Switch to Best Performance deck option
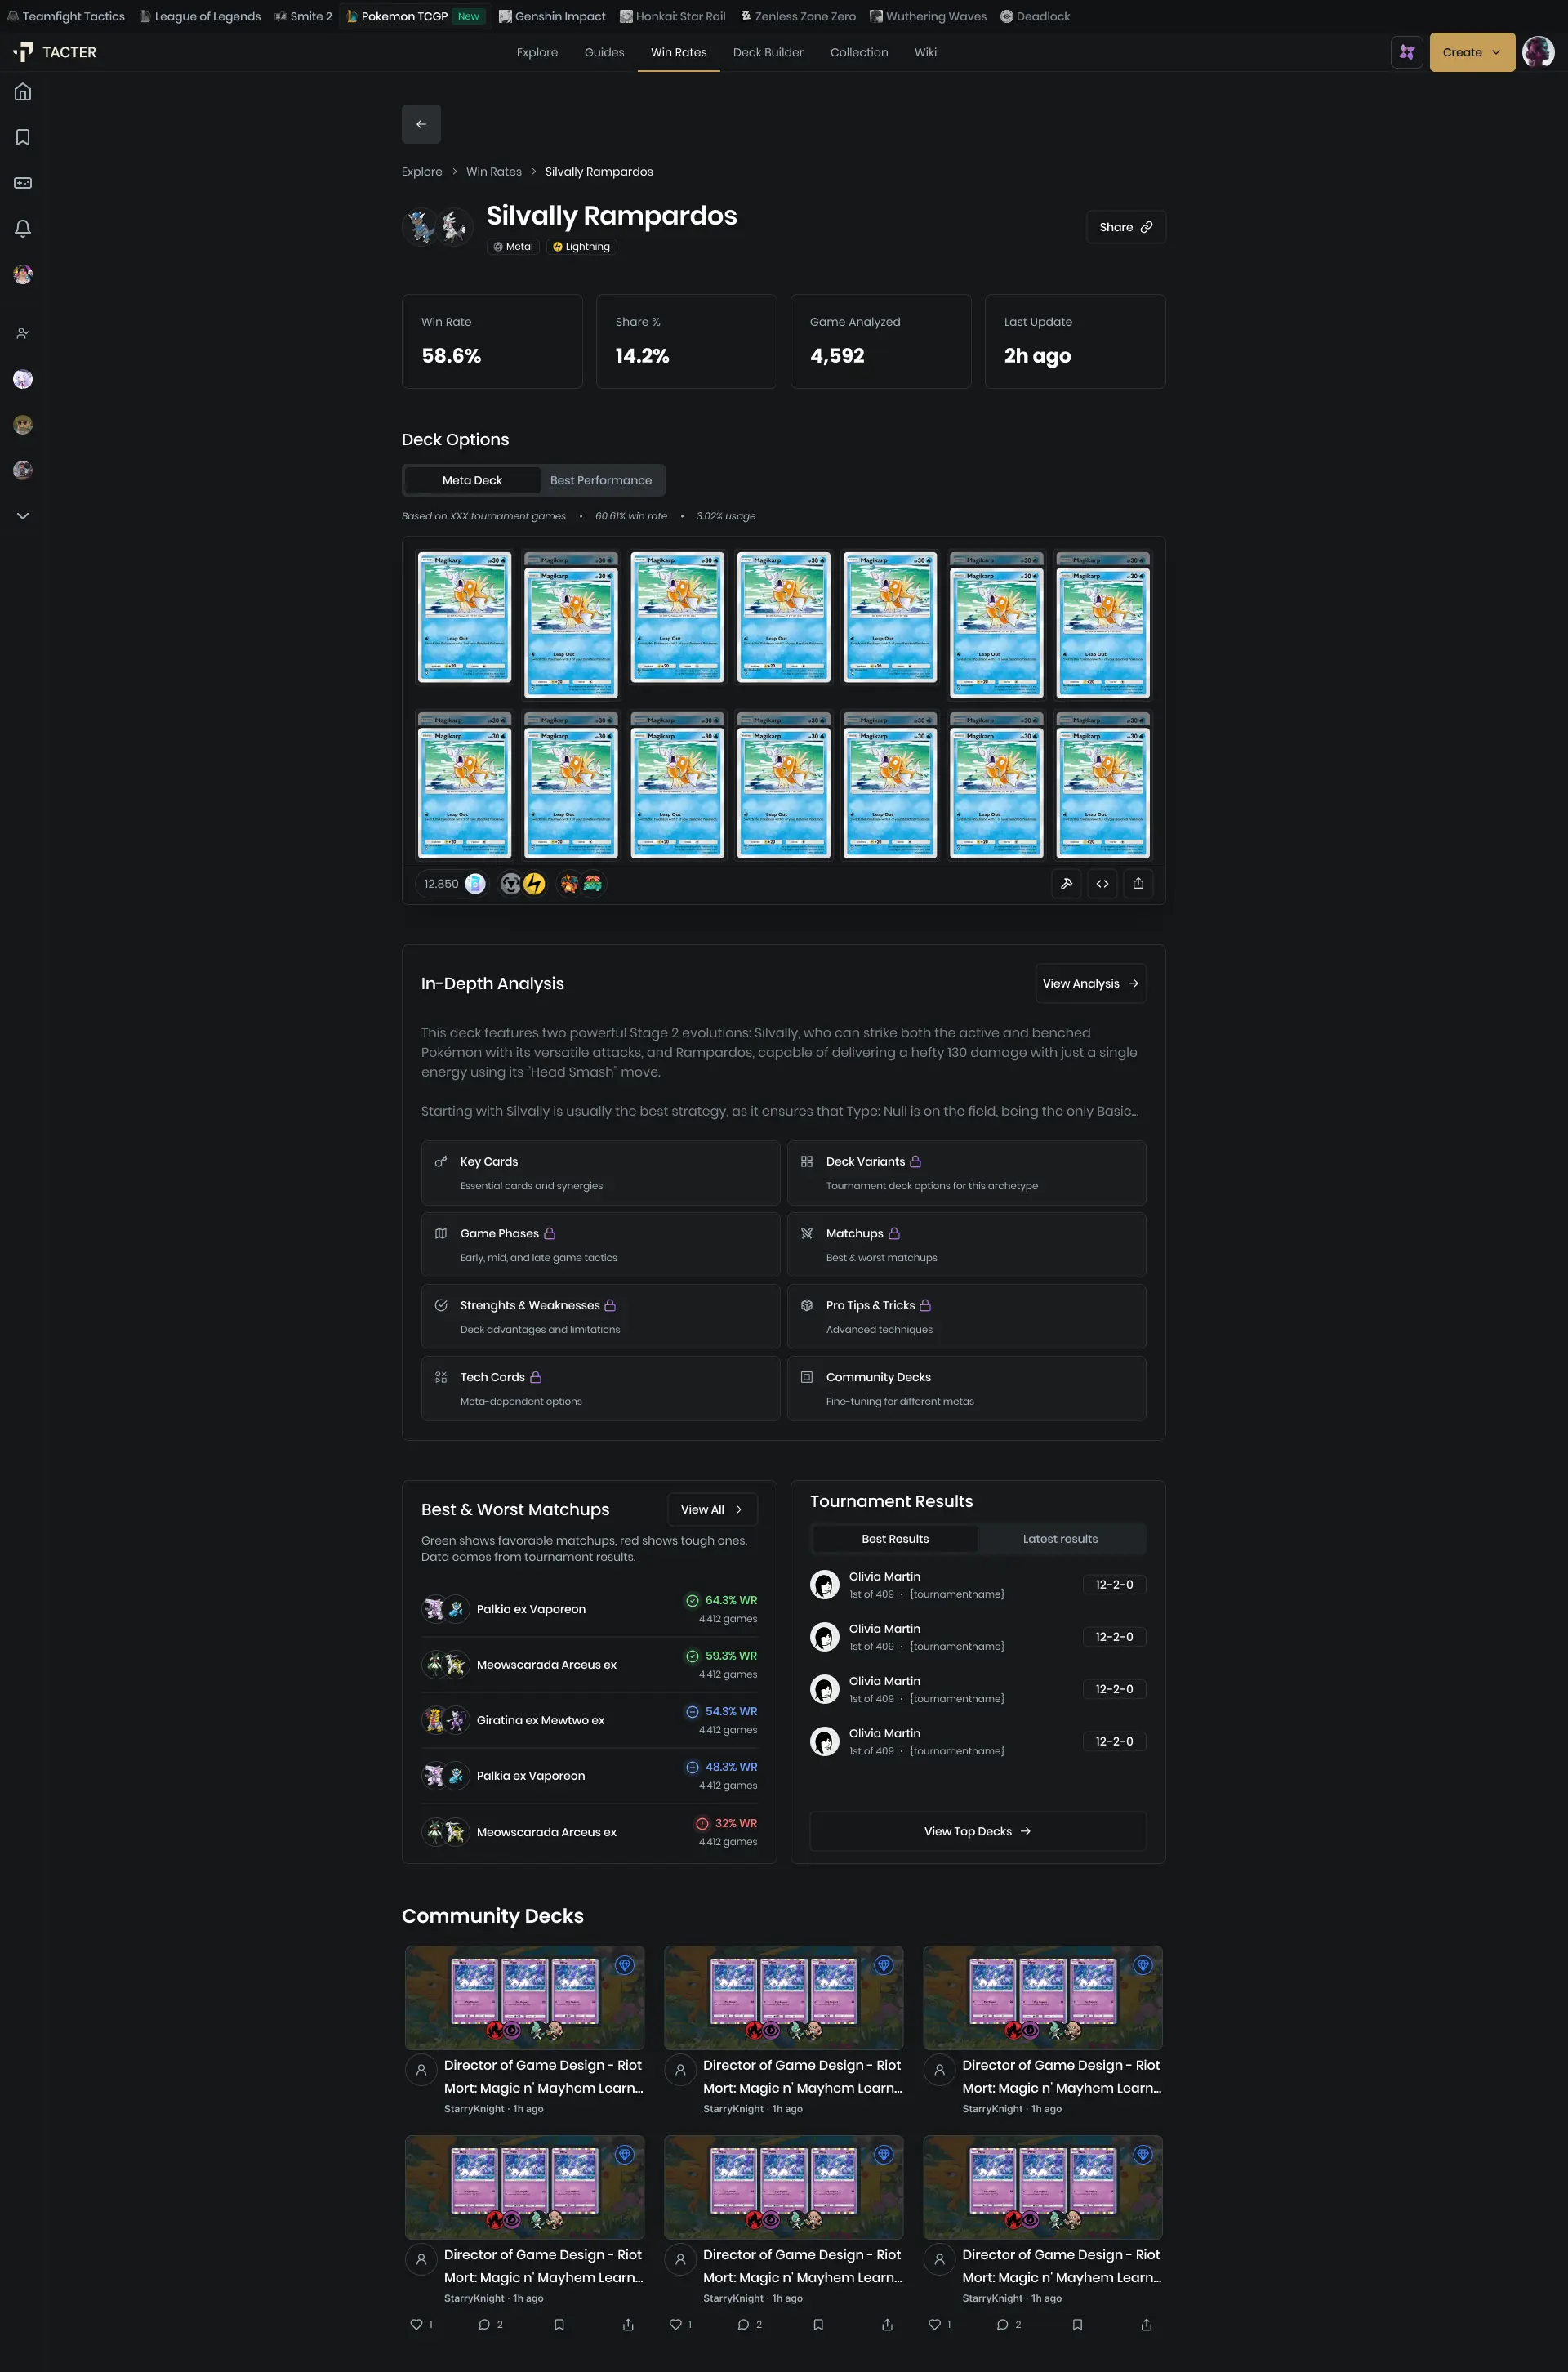1568x2372 pixels. 600,480
